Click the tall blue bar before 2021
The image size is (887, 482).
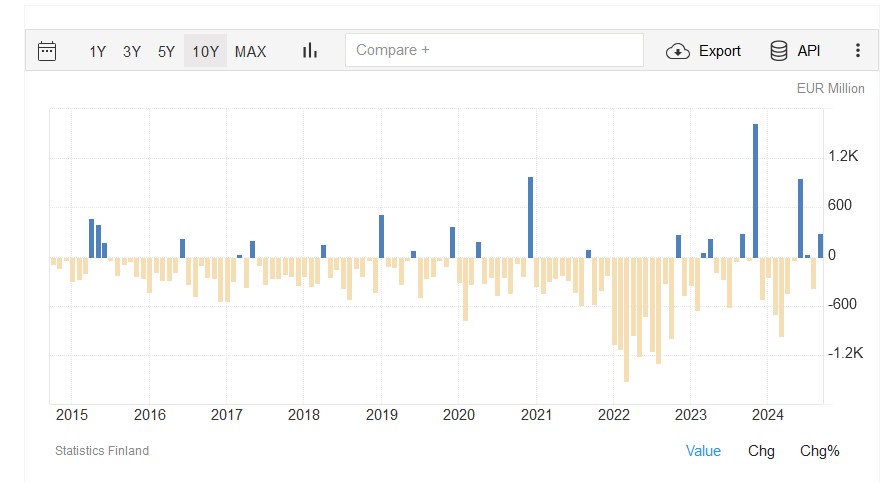point(530,217)
